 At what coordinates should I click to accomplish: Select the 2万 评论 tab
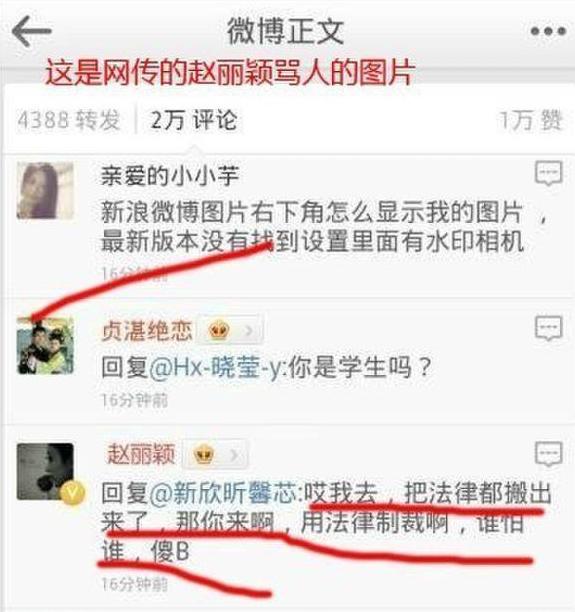(194, 120)
